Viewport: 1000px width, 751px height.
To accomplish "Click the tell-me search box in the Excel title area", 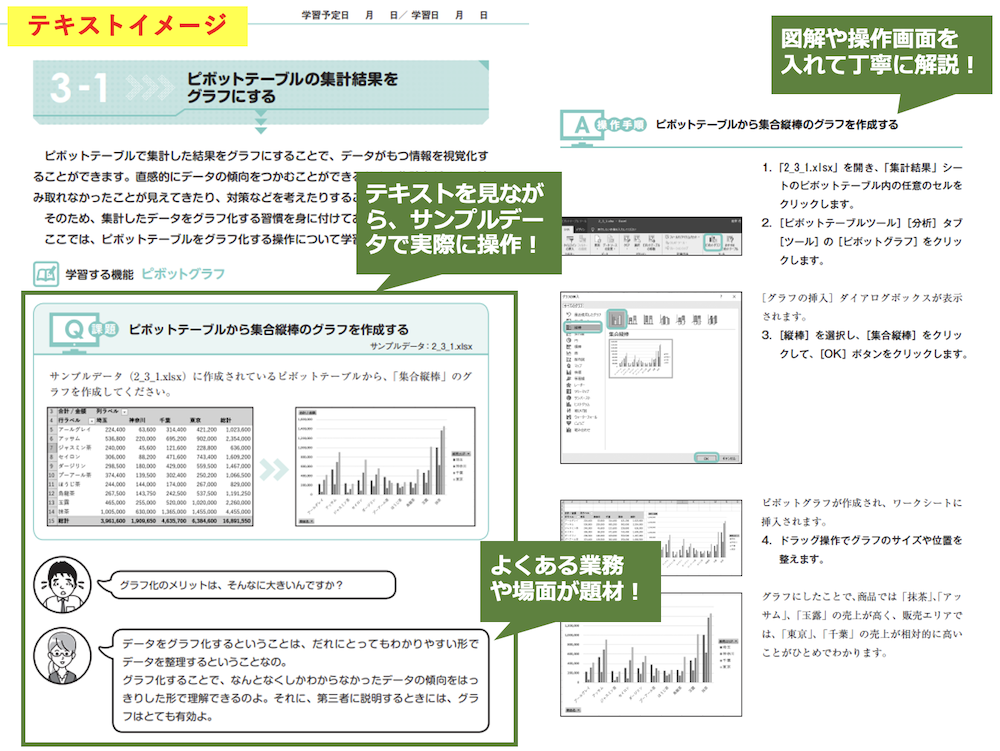I will tap(615, 228).
